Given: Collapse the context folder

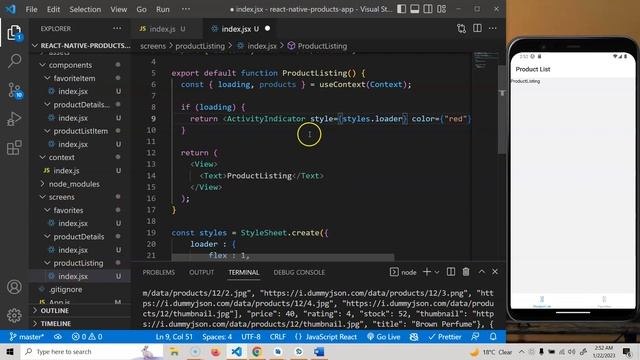Looking at the screenshot, I should tap(80, 157).
